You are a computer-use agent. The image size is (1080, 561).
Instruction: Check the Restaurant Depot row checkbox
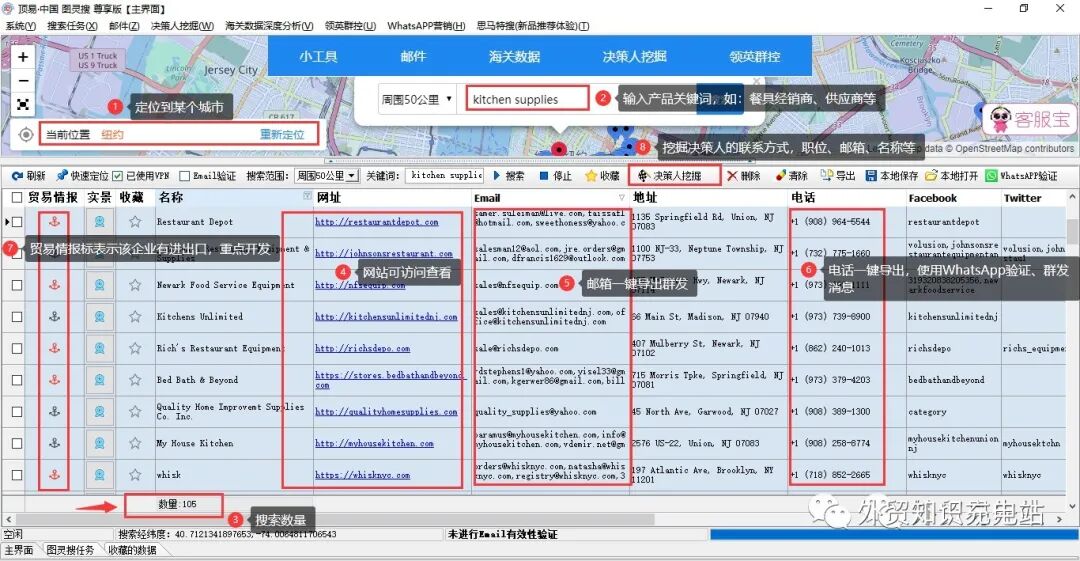click(x=17, y=222)
